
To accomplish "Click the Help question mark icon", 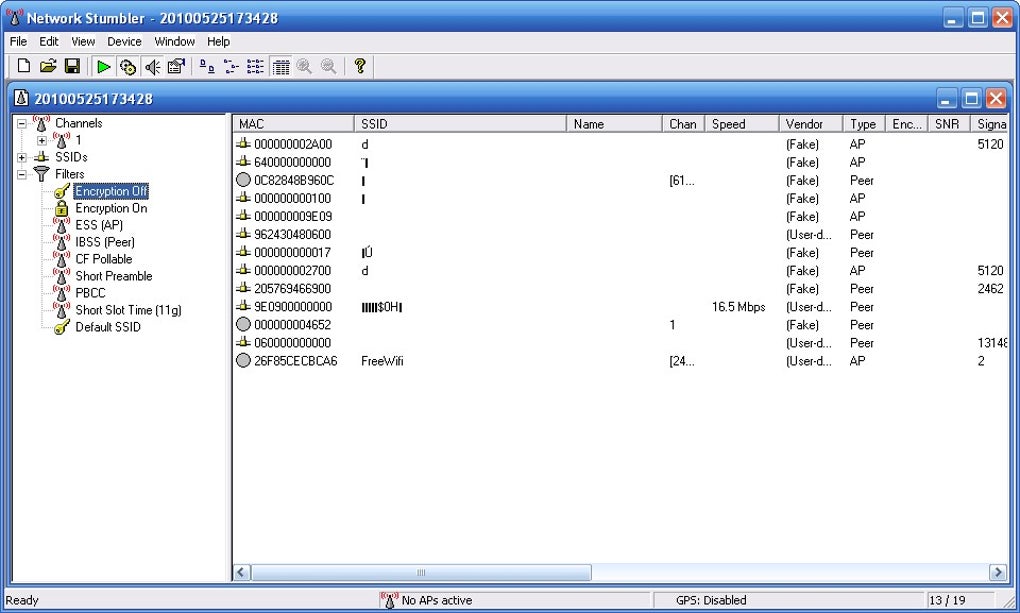I will pos(360,66).
